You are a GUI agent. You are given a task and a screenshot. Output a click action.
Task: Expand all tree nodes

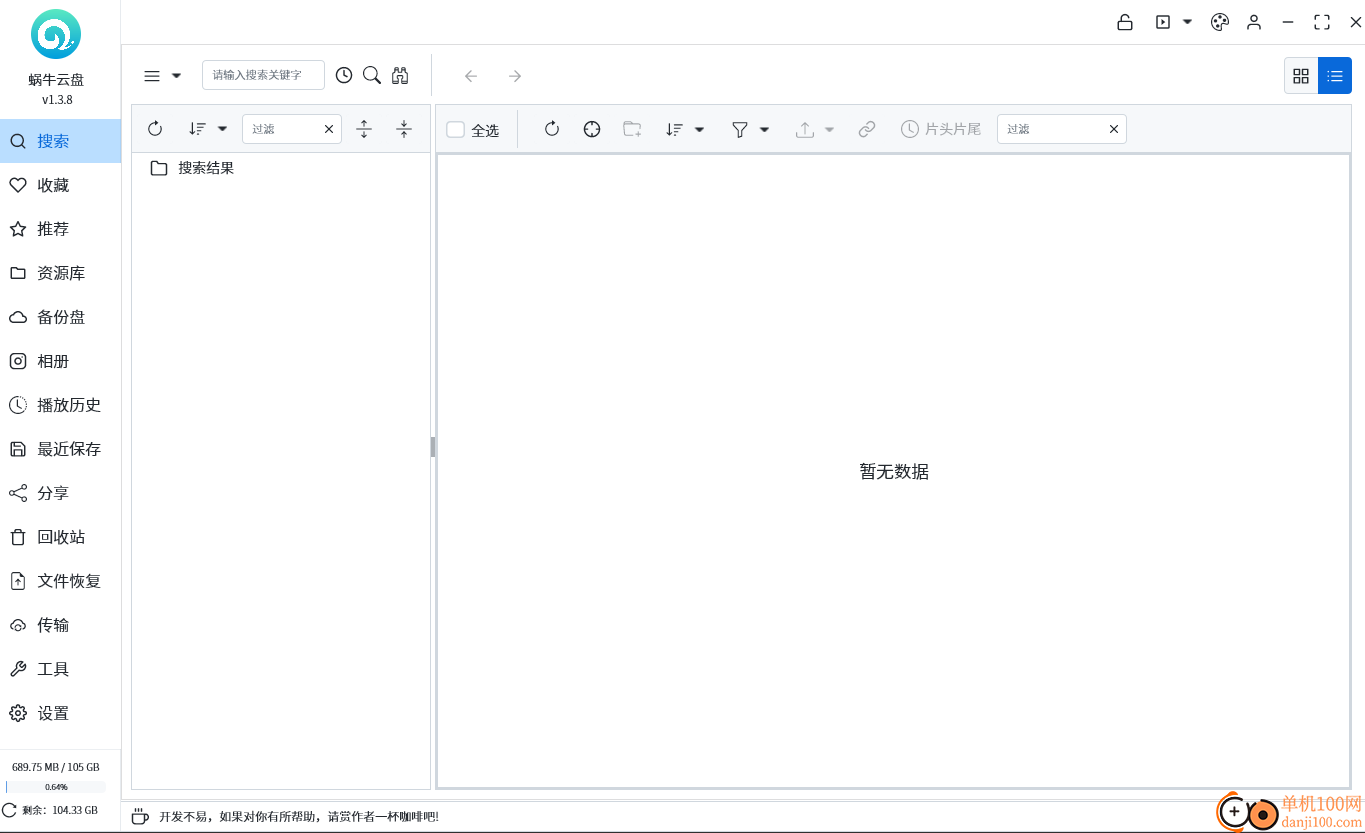click(364, 129)
